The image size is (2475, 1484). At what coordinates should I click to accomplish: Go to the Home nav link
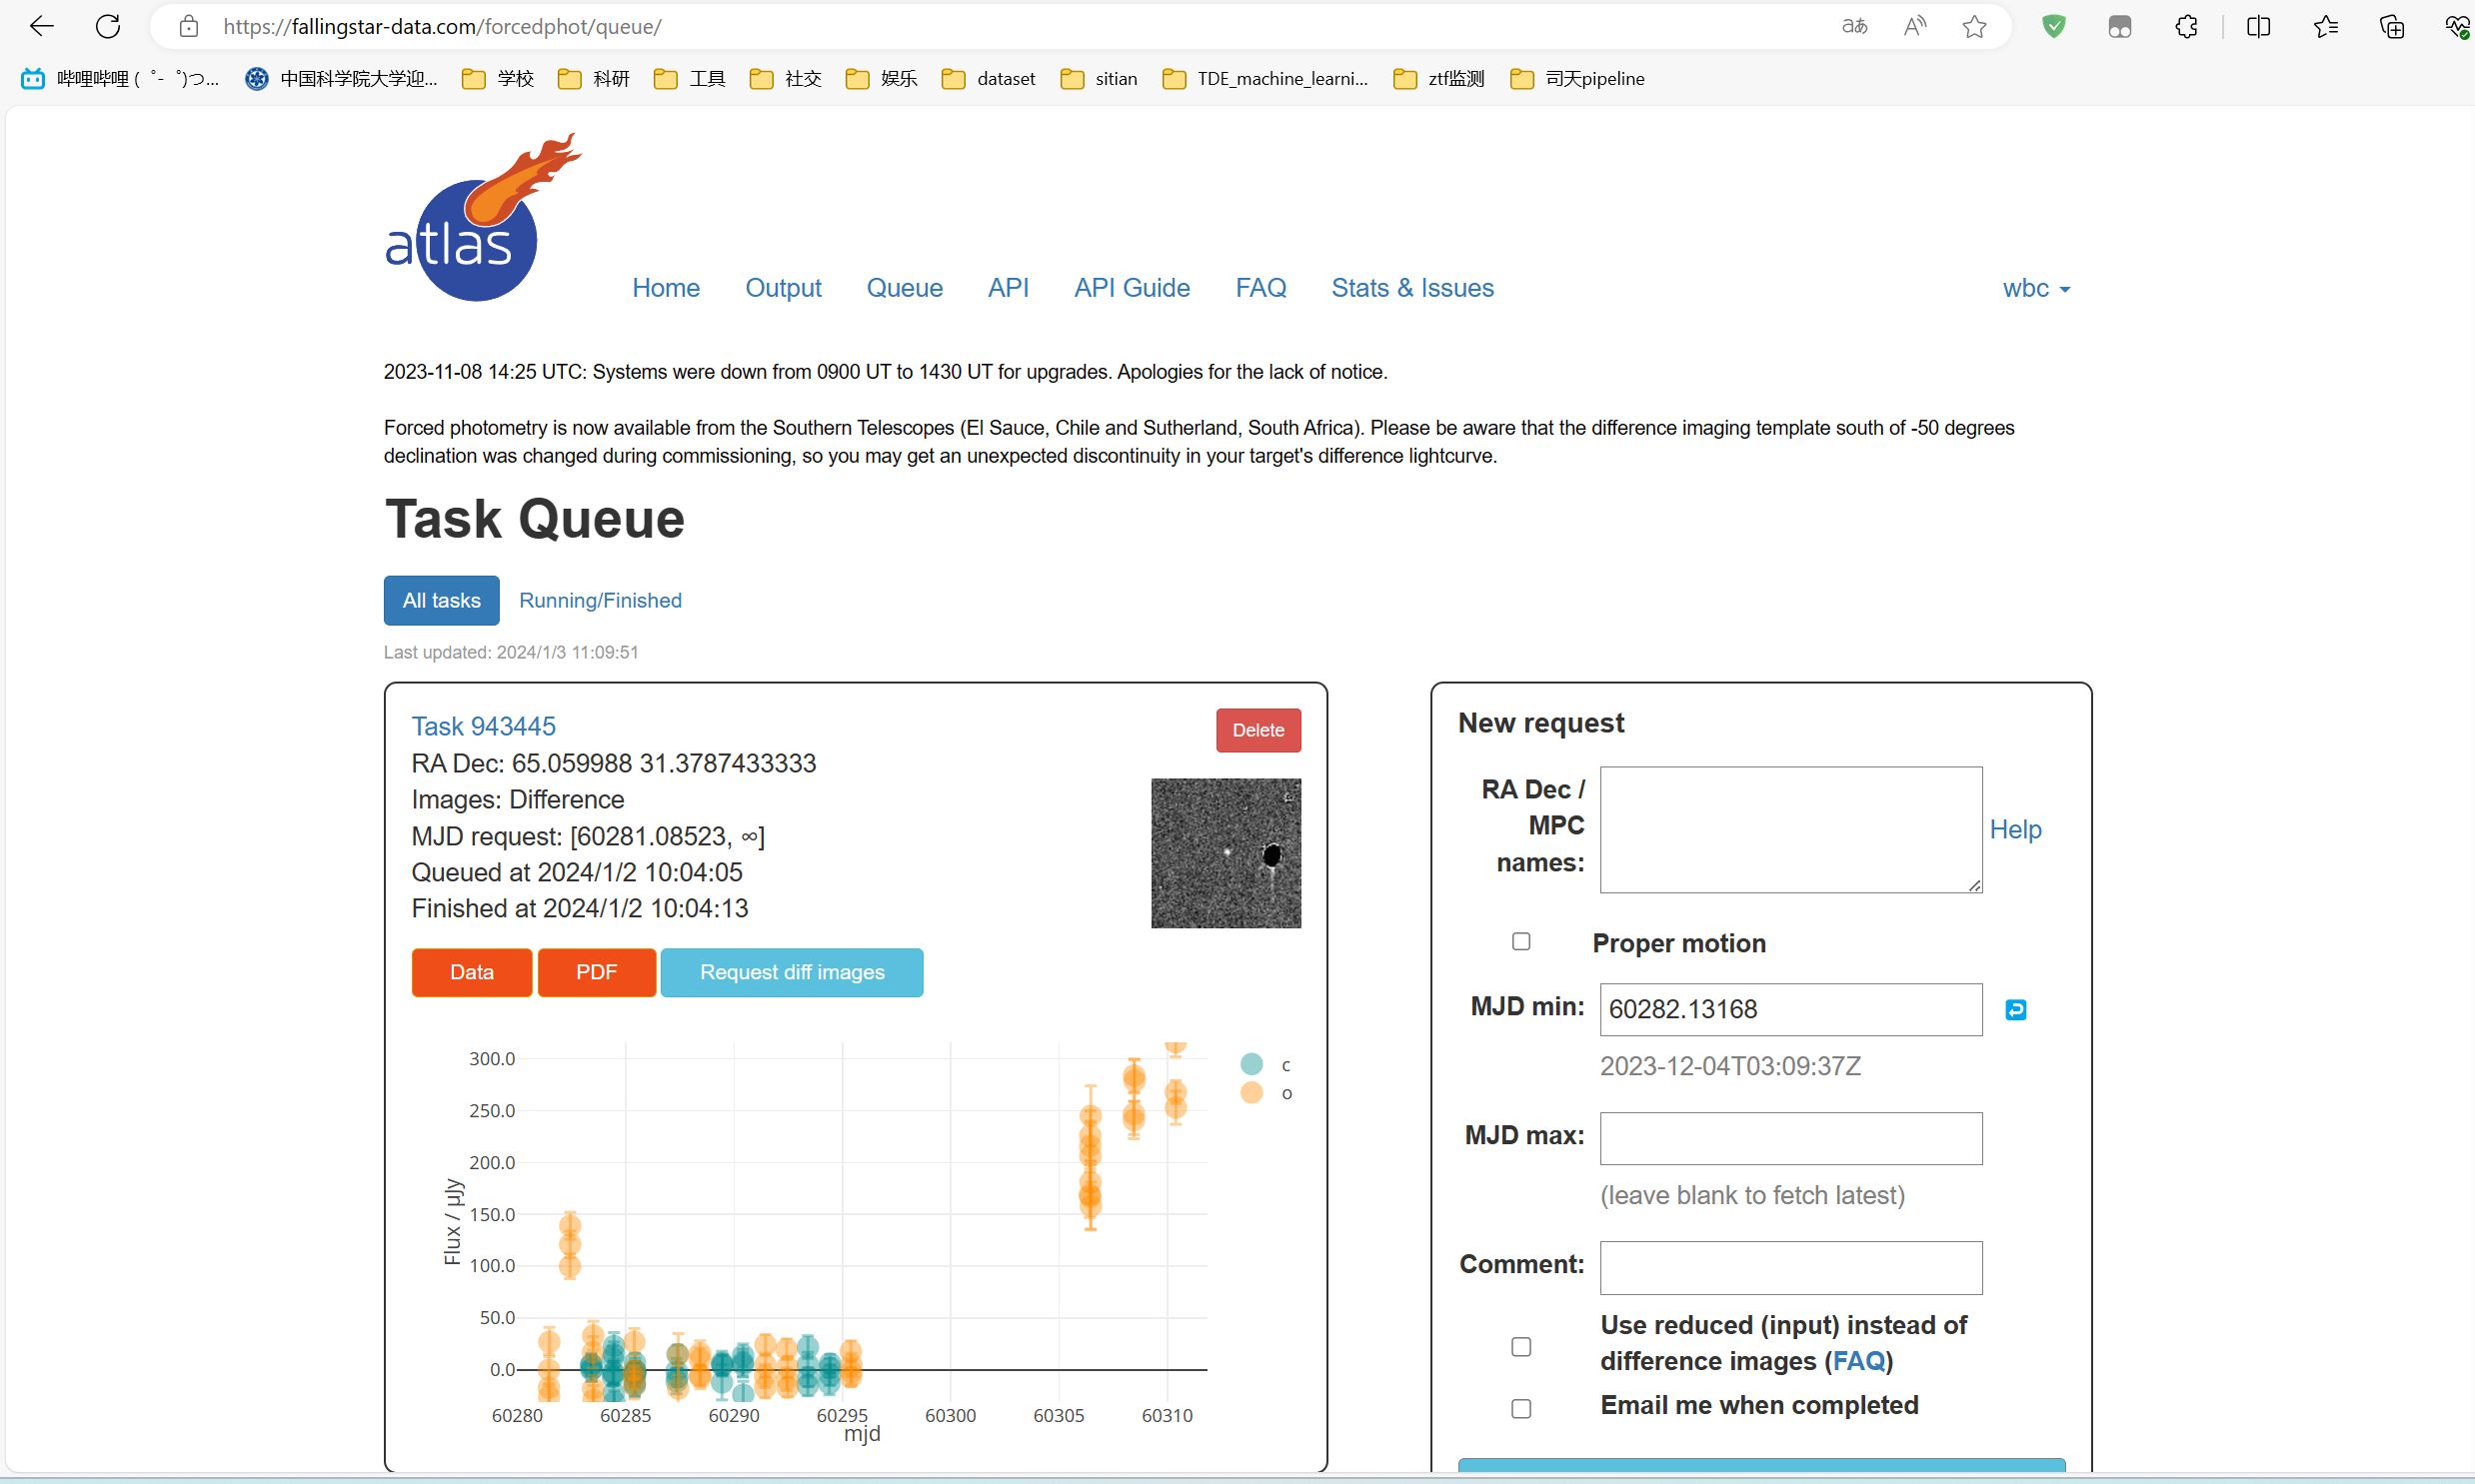(x=666, y=288)
